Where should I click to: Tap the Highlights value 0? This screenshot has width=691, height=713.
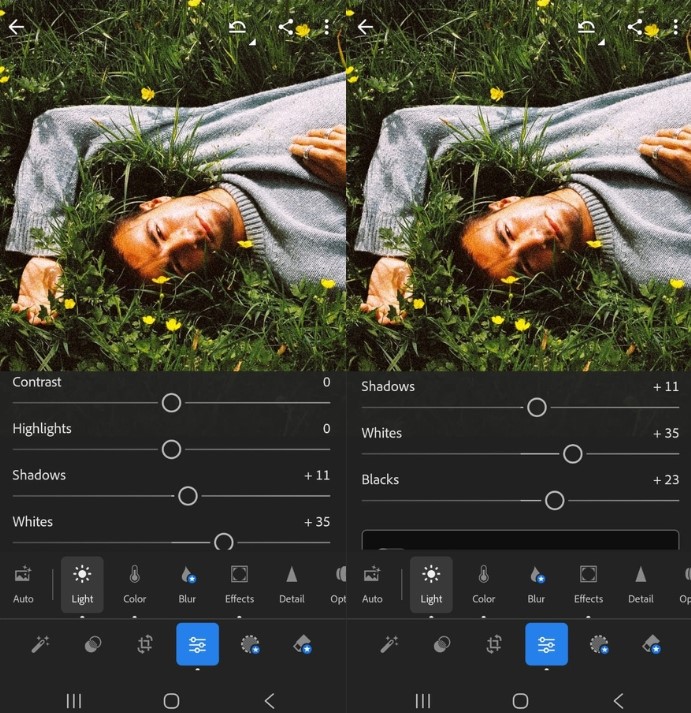click(x=326, y=428)
